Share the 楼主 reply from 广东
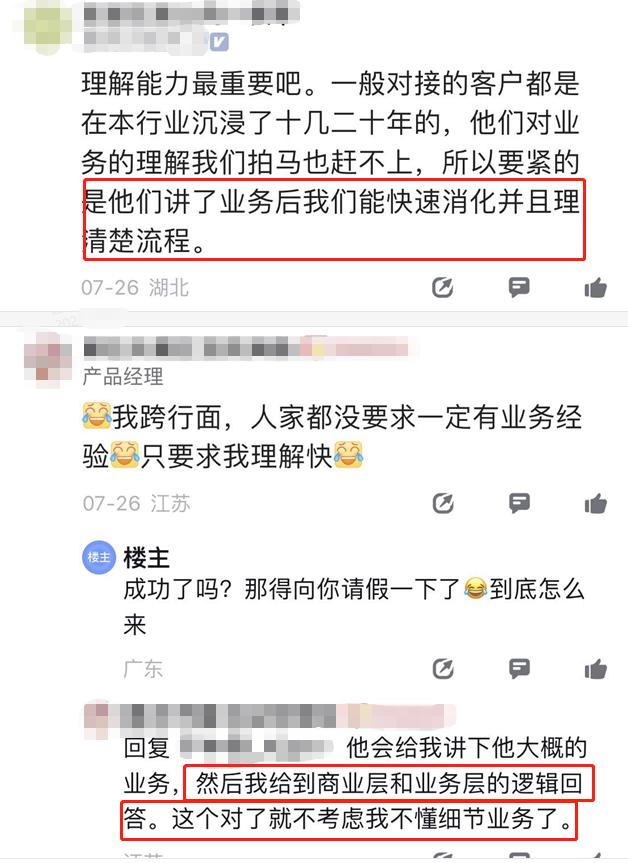This screenshot has width=628, height=863. pos(443,669)
